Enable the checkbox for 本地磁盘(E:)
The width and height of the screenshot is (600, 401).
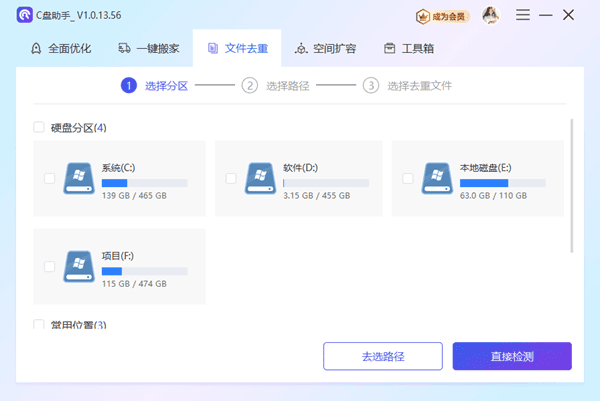[x=407, y=178]
